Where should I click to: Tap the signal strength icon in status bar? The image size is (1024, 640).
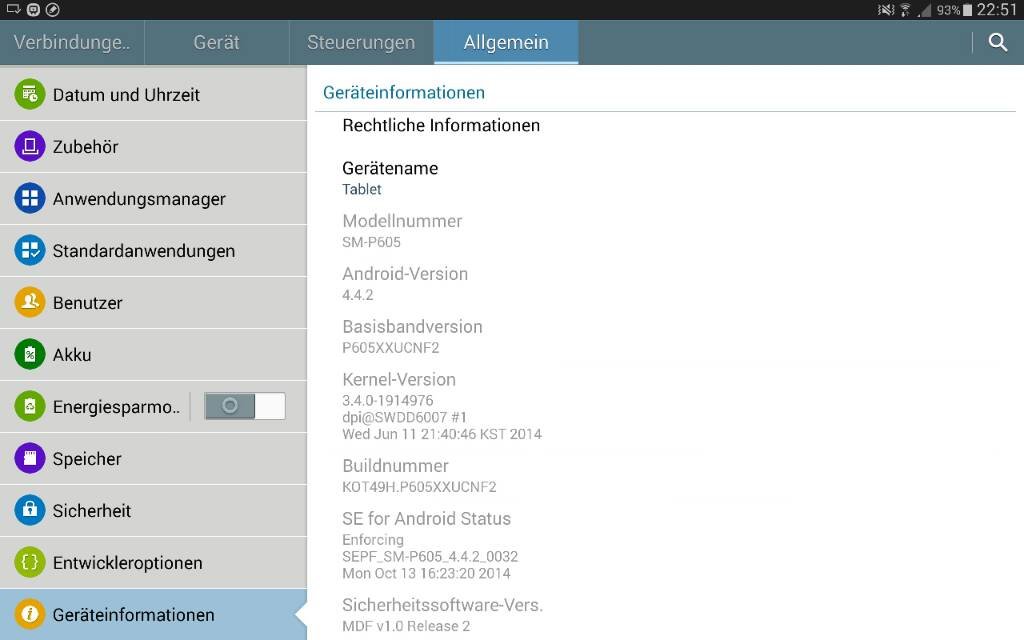924,10
